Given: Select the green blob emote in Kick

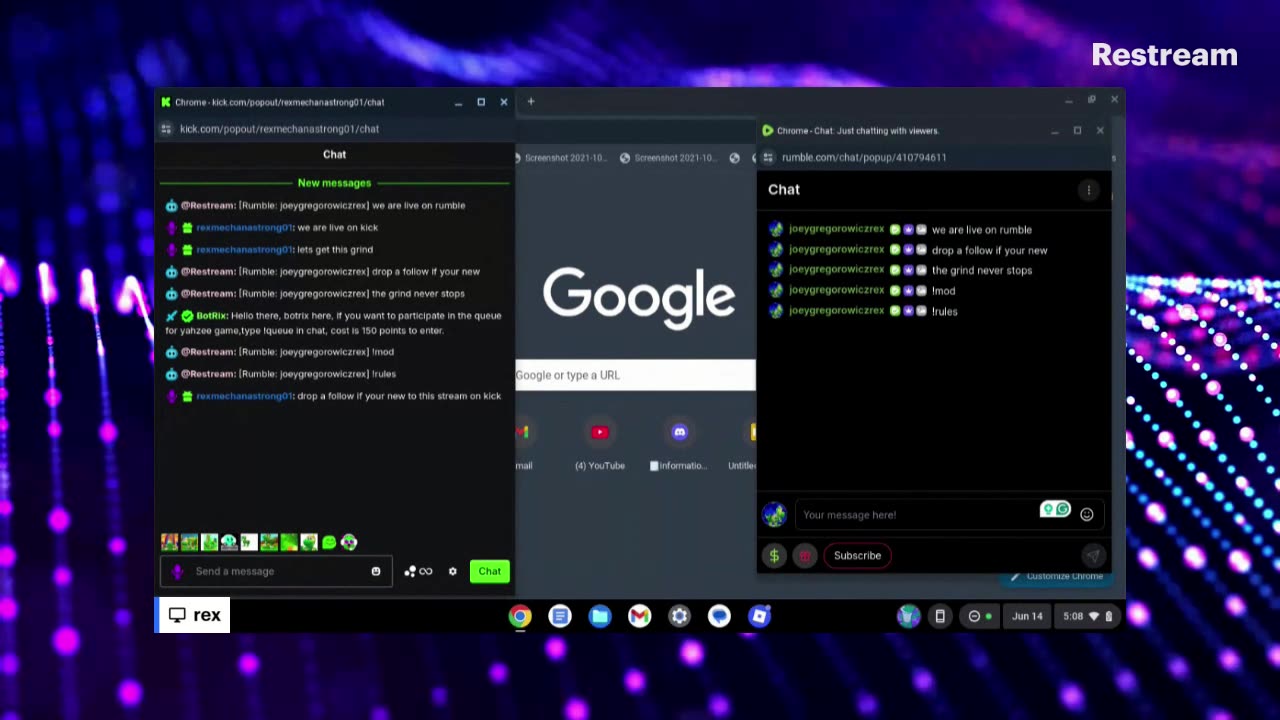Looking at the screenshot, I should (x=329, y=542).
